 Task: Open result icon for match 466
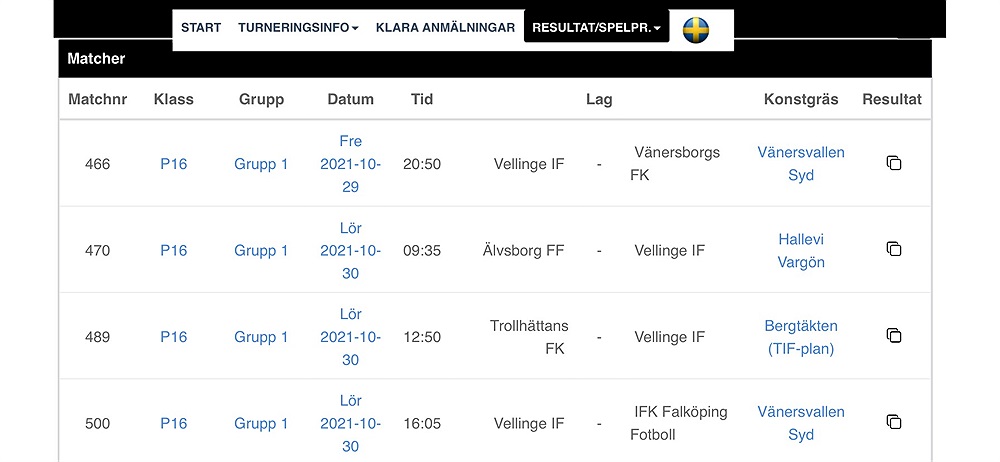coord(894,163)
